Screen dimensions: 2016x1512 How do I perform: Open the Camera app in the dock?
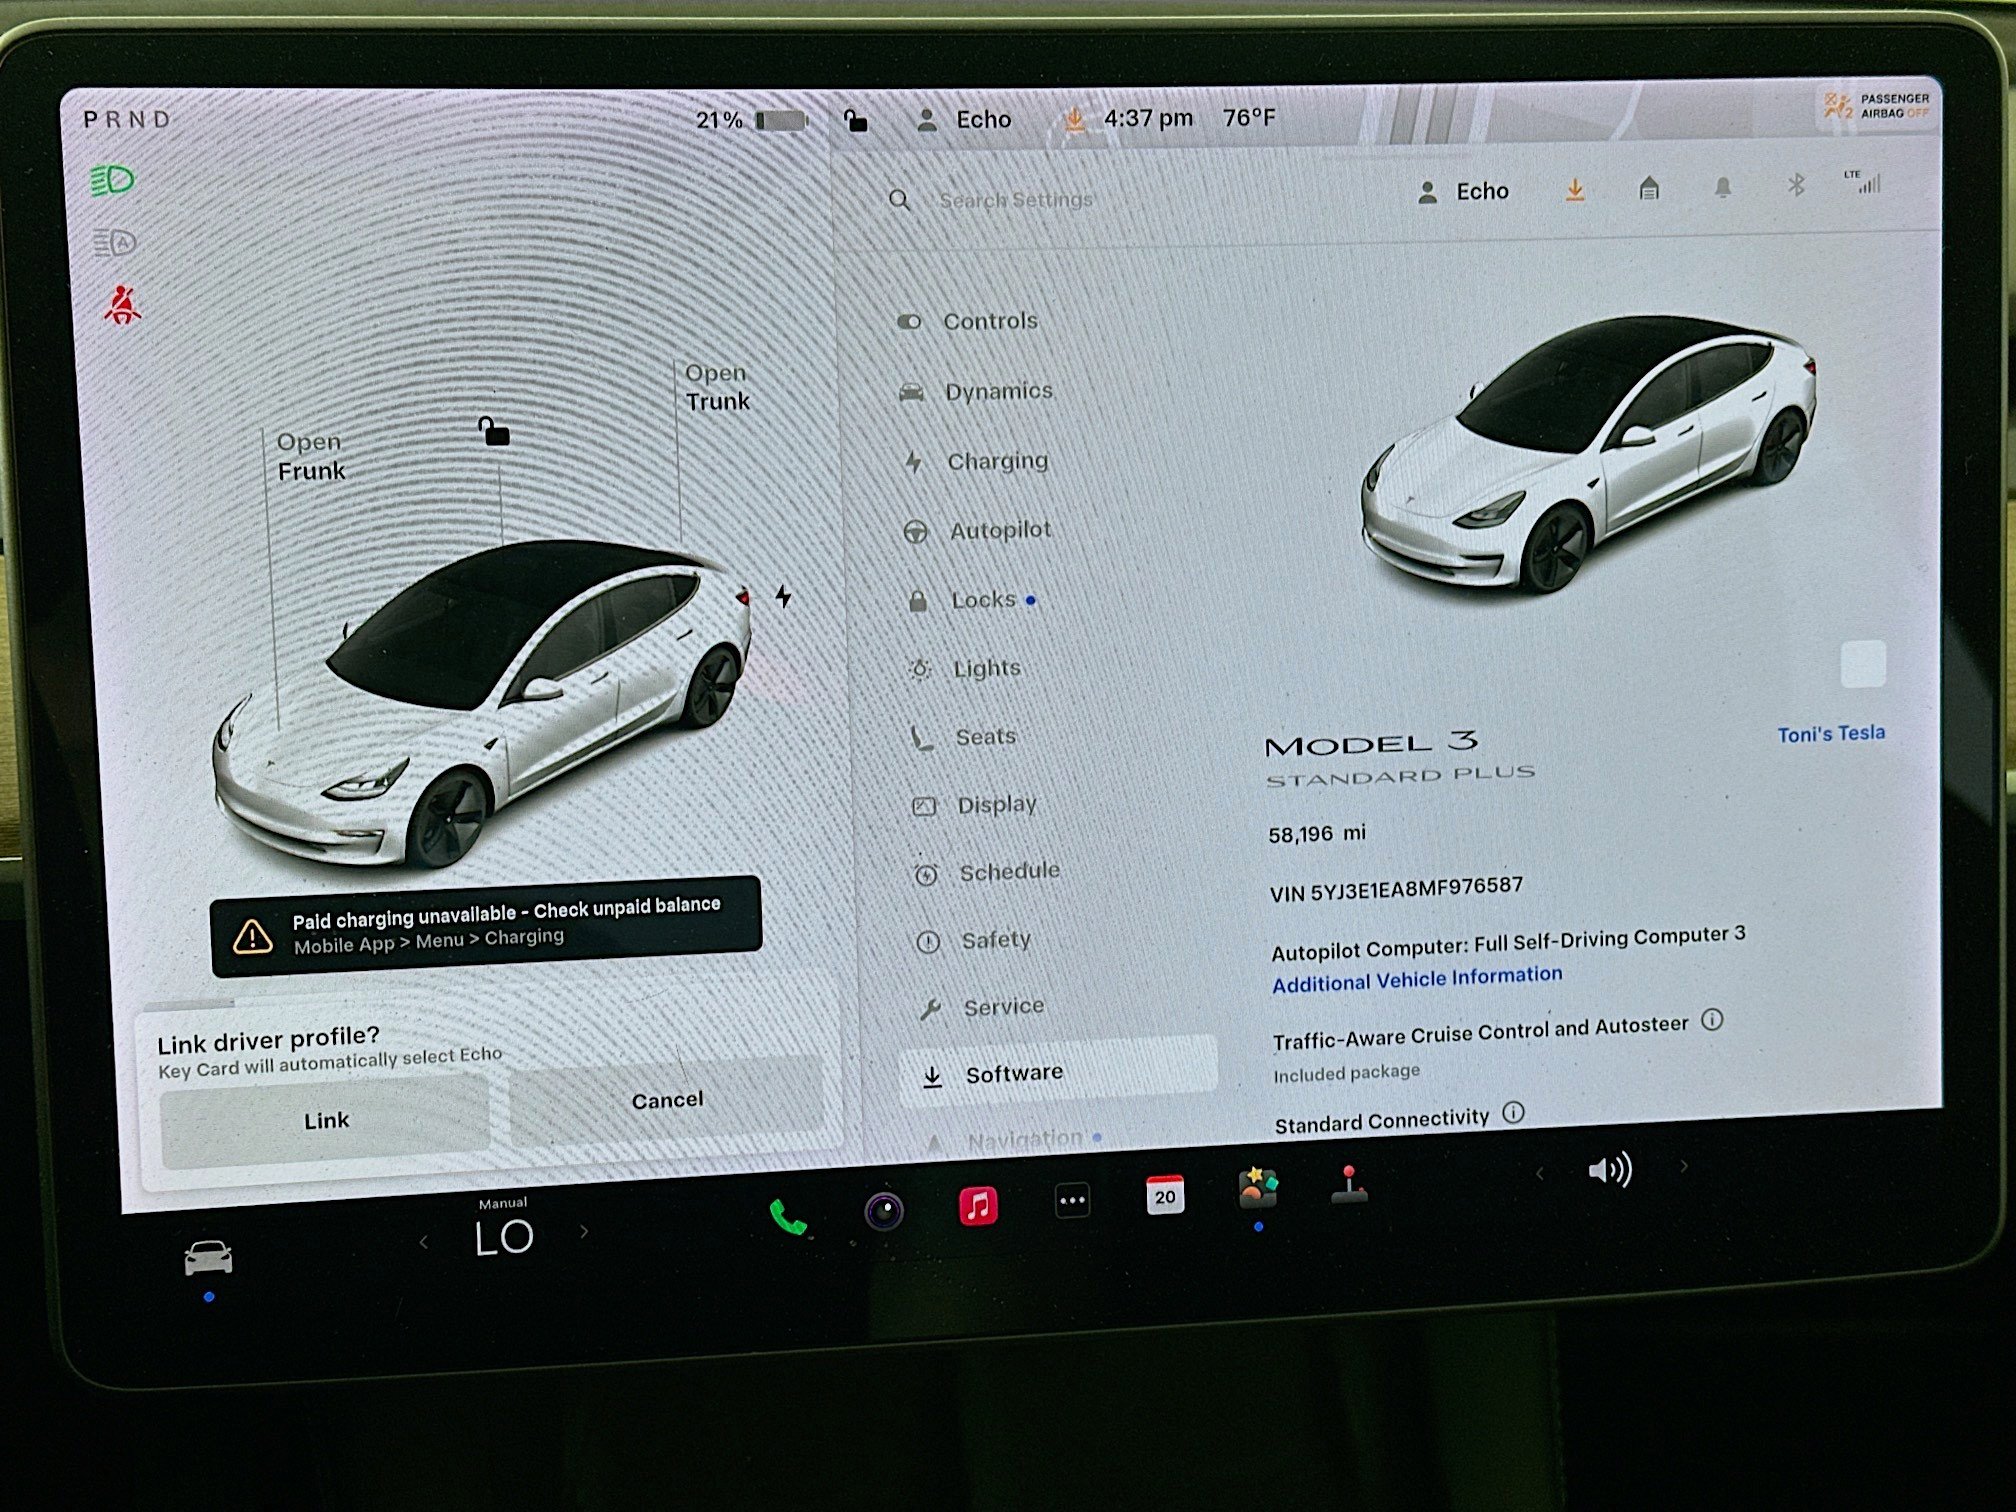[884, 1212]
